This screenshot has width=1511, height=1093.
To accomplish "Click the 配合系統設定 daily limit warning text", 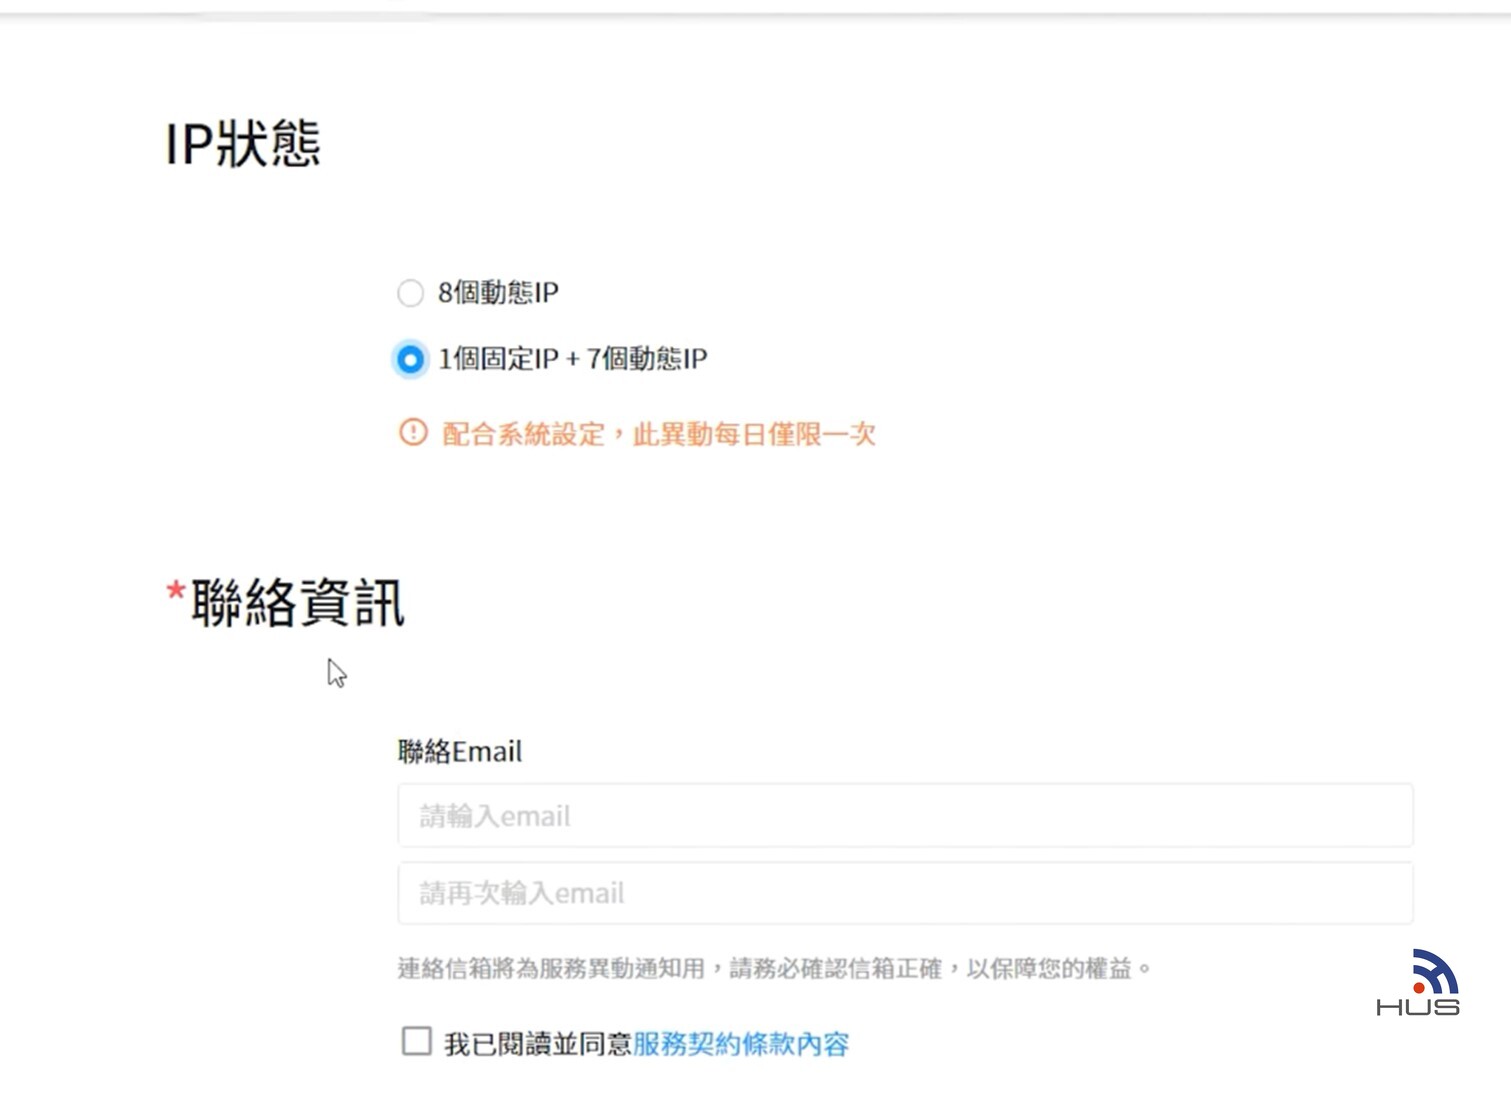I will coord(659,434).
